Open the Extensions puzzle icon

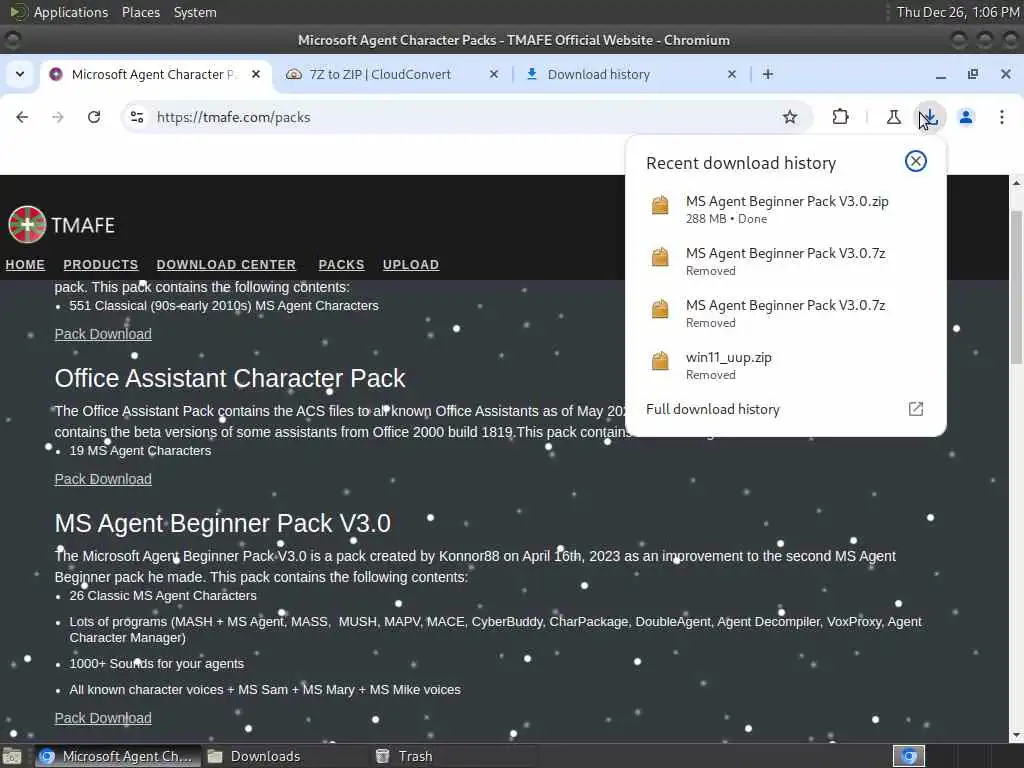[840, 117]
